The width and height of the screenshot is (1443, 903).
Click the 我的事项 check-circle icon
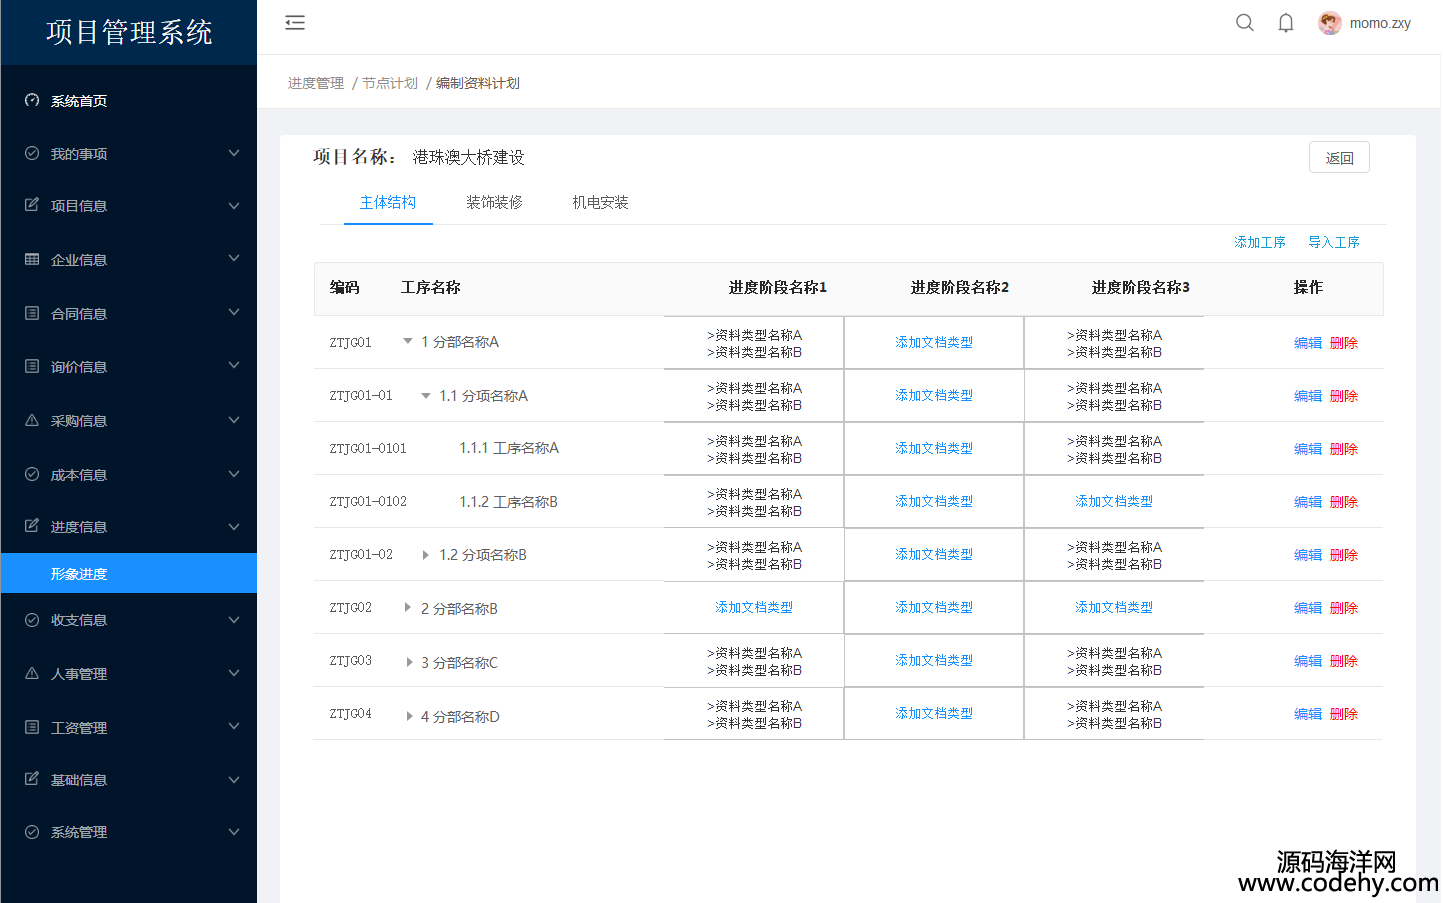32,153
